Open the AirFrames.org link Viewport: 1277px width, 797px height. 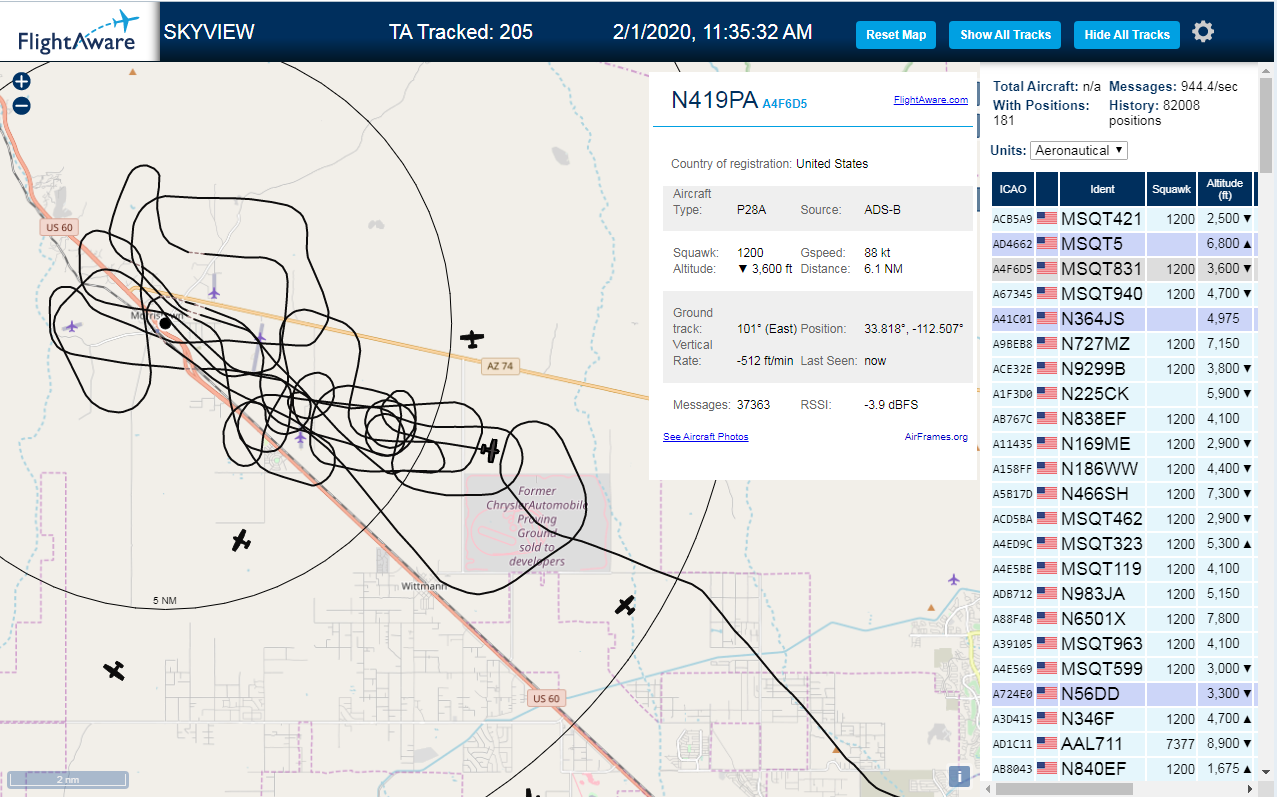pos(936,437)
